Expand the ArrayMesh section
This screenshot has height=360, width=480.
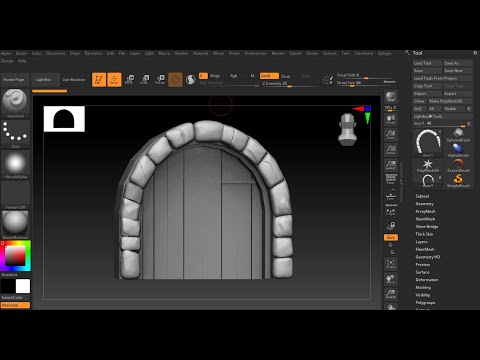tap(425, 211)
